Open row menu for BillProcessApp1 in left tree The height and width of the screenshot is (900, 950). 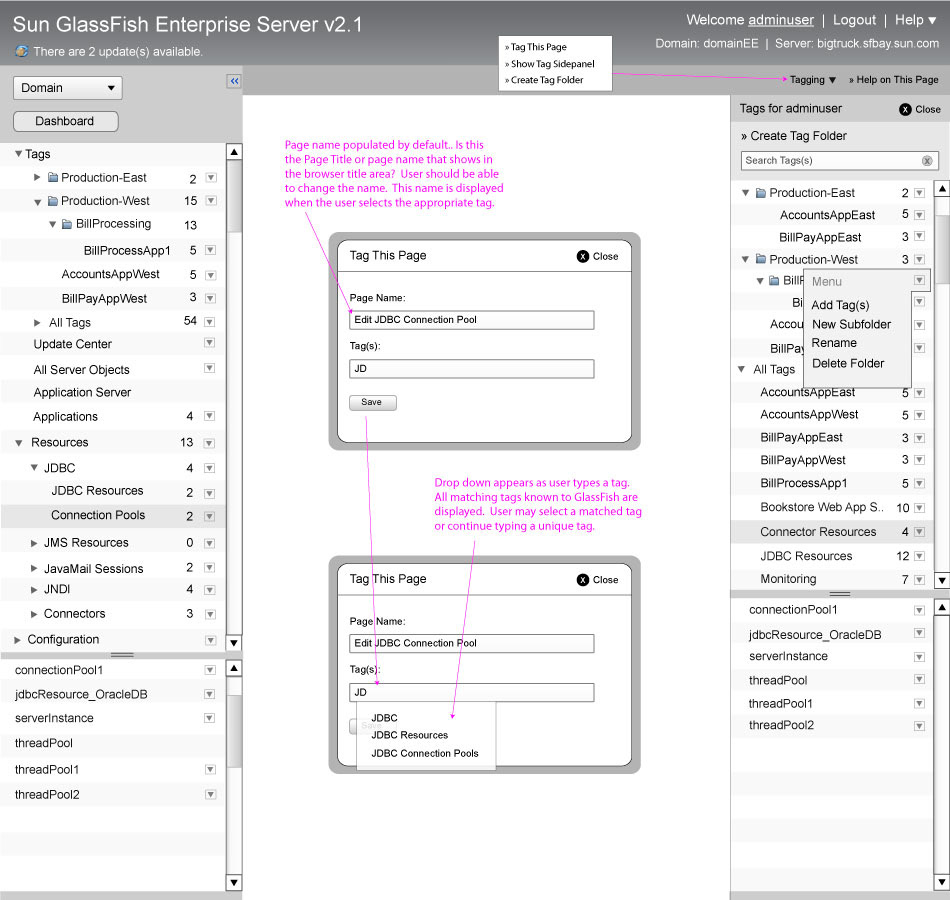coord(211,250)
